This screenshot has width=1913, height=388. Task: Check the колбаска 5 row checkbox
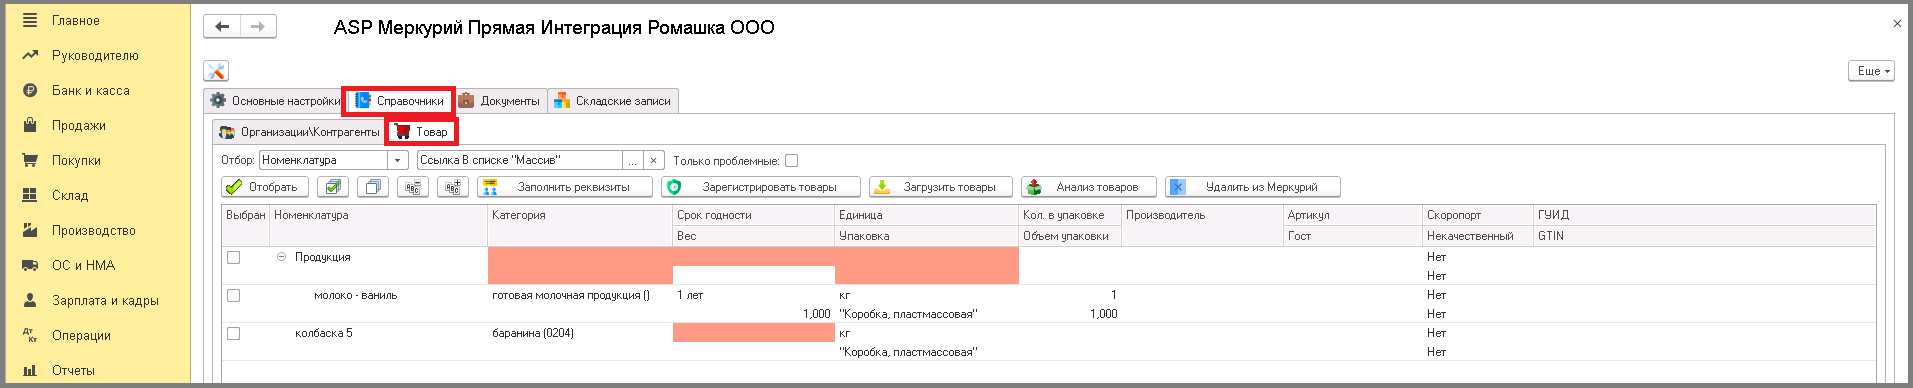[234, 333]
